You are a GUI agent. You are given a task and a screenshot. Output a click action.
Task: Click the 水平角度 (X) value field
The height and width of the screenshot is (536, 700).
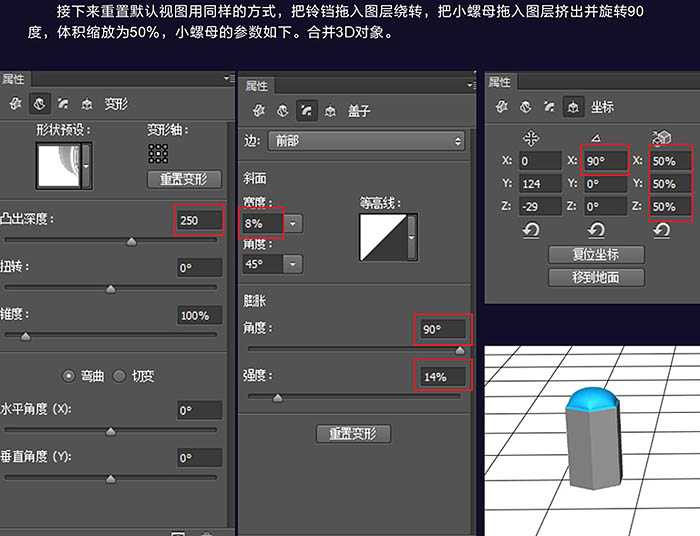(x=199, y=410)
